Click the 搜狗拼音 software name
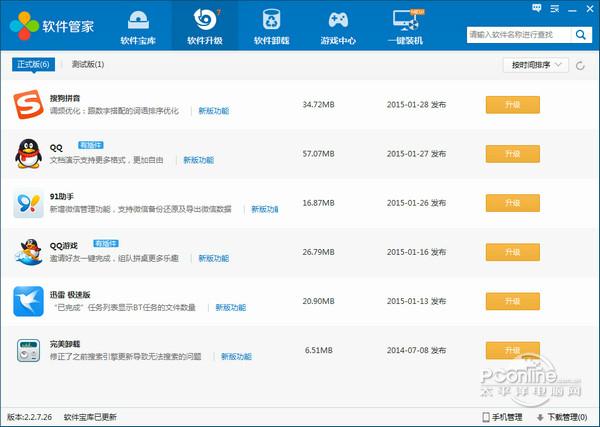Screen dimensions: 600x427 (65, 98)
